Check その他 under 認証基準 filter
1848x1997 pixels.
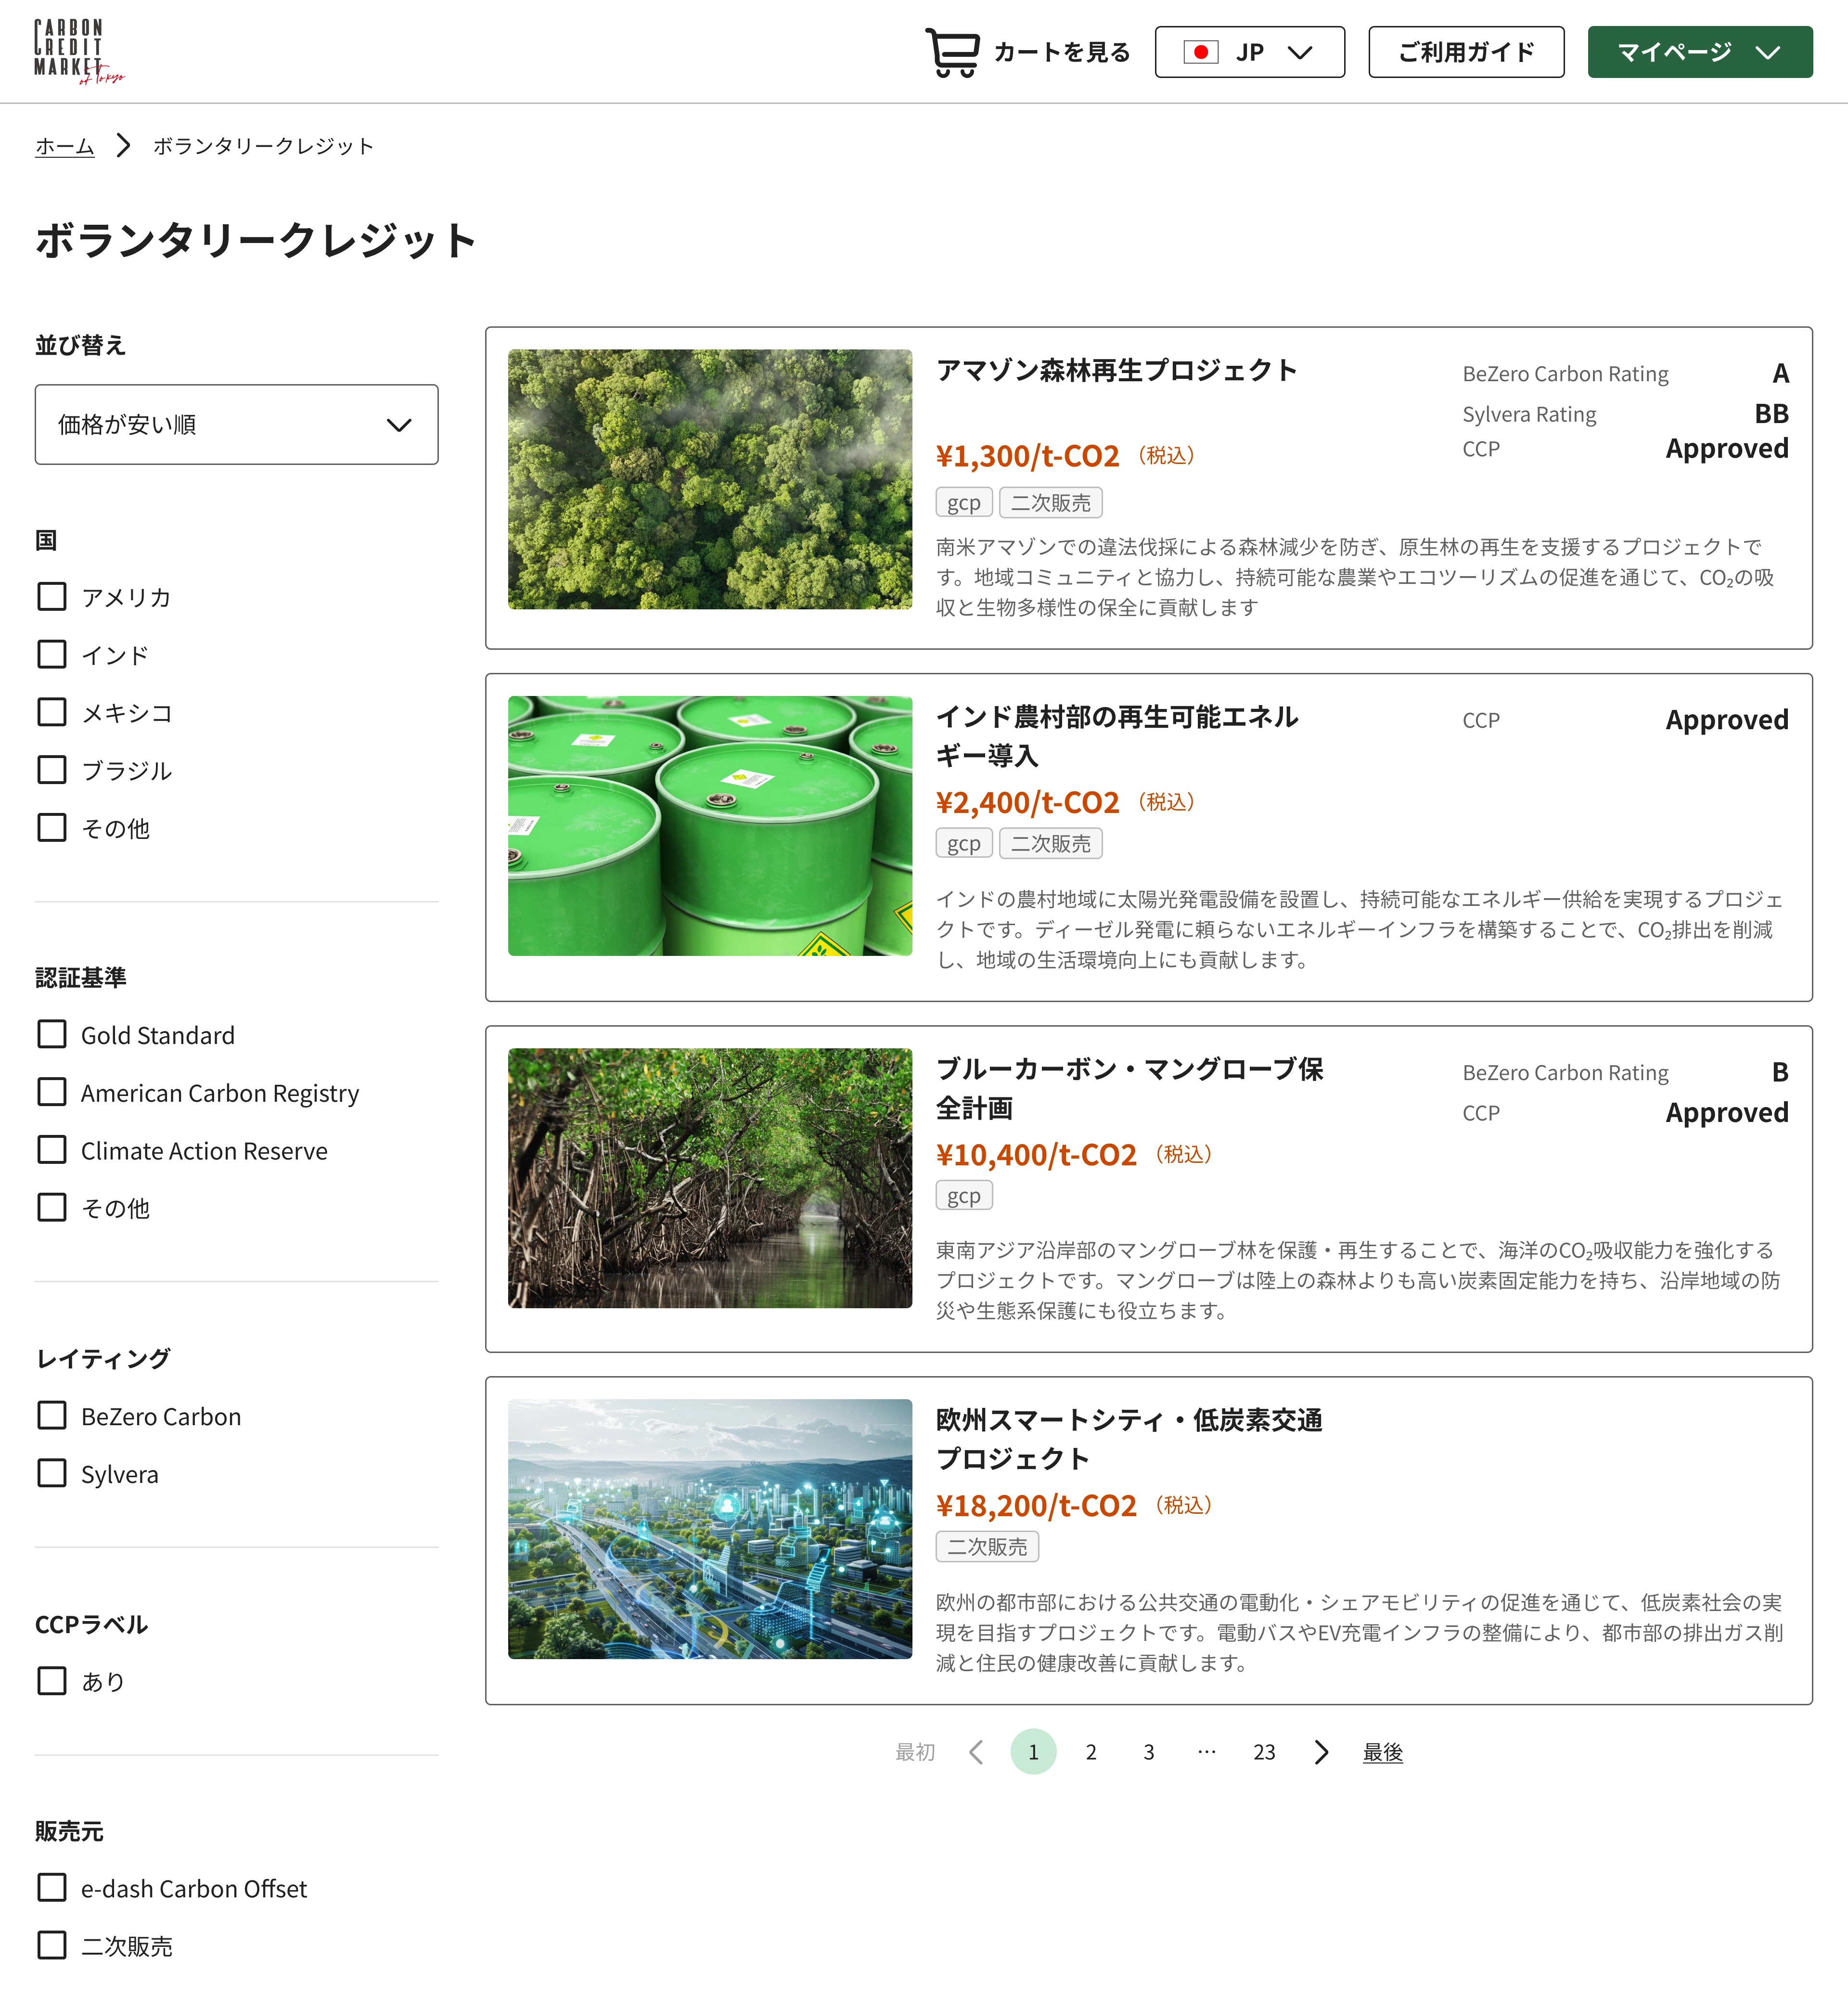pyautogui.click(x=52, y=1208)
